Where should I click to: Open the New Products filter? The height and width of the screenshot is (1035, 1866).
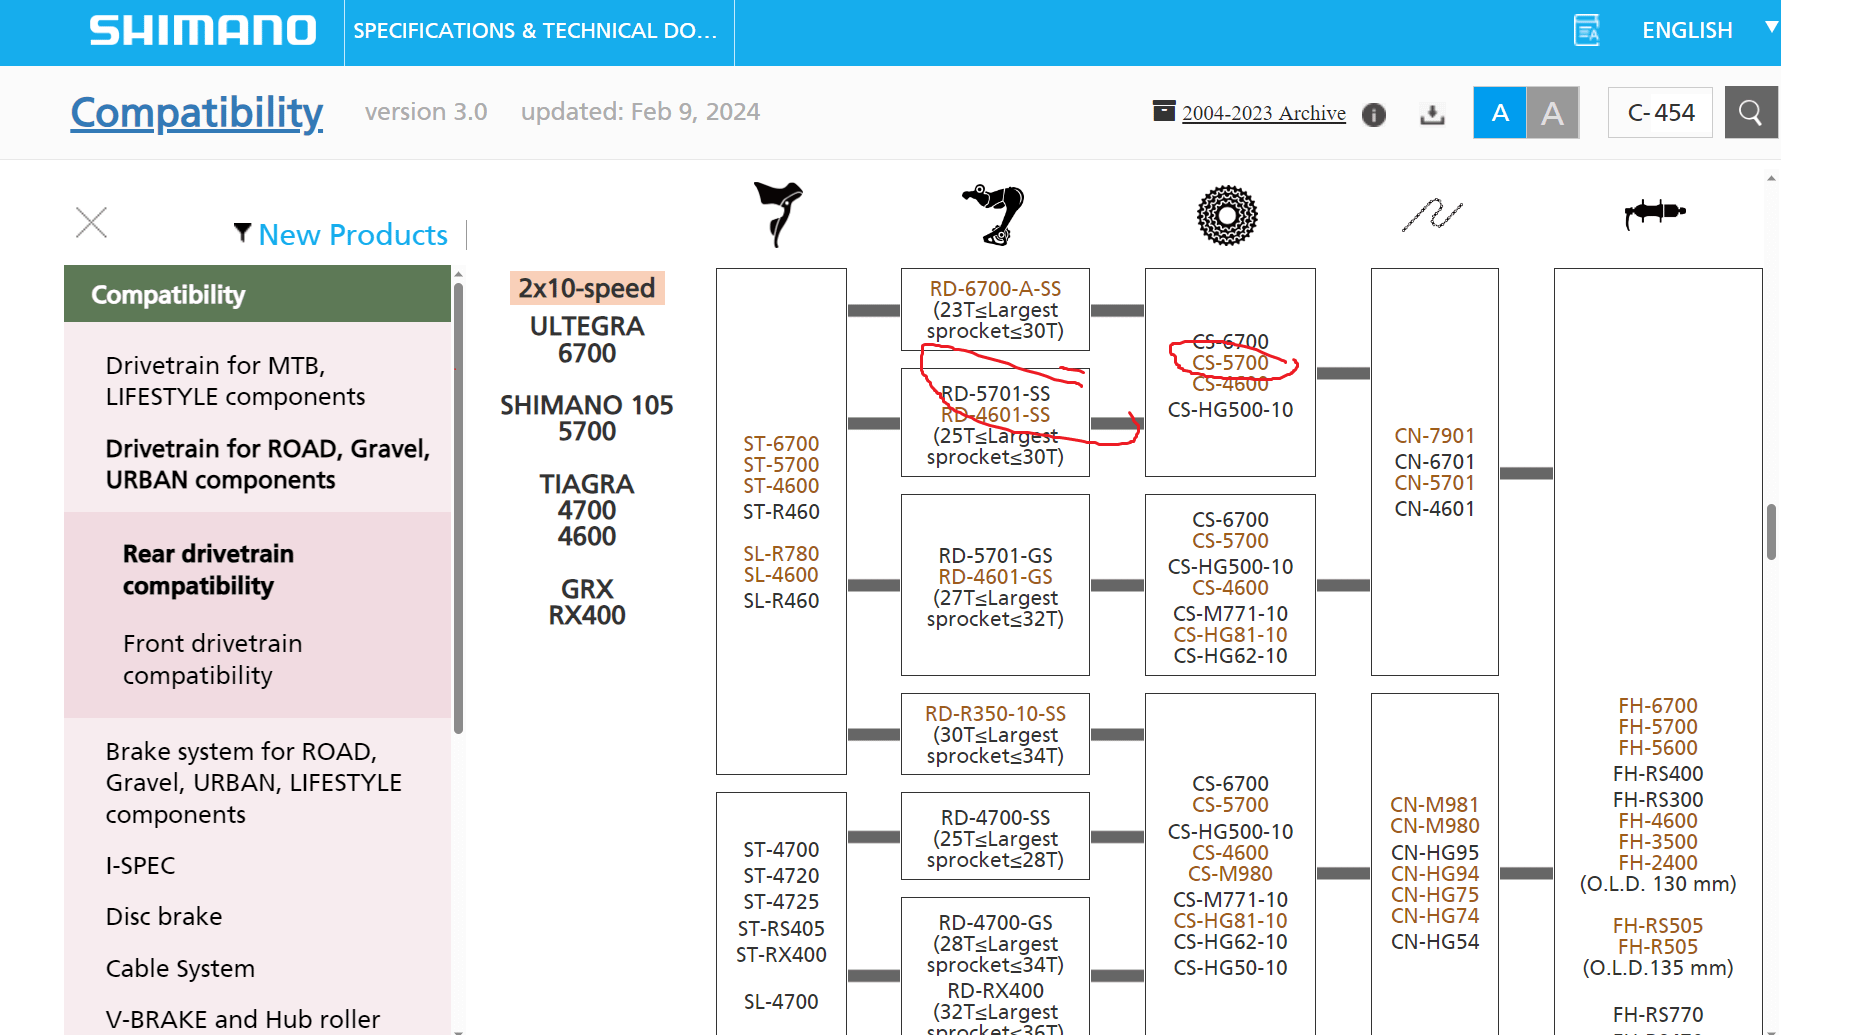coord(353,235)
